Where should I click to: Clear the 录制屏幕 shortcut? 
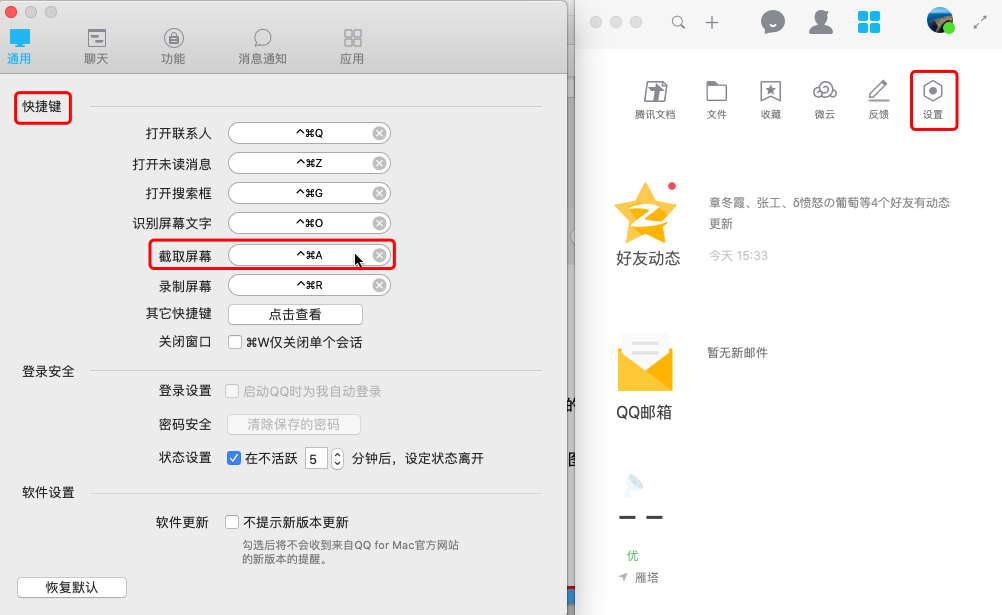coord(380,285)
